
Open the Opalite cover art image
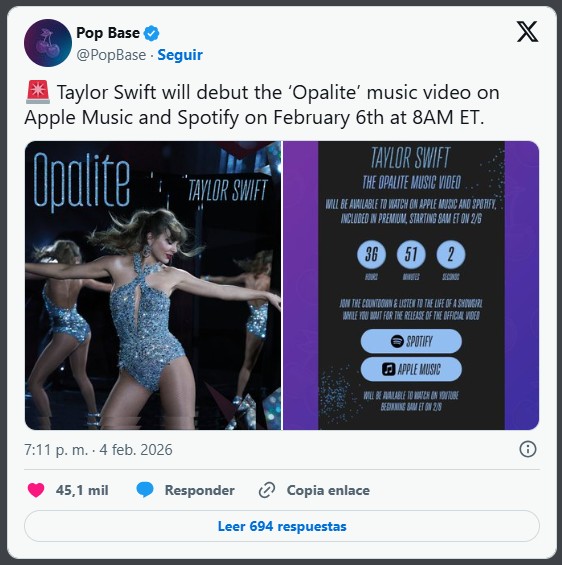click(153, 285)
